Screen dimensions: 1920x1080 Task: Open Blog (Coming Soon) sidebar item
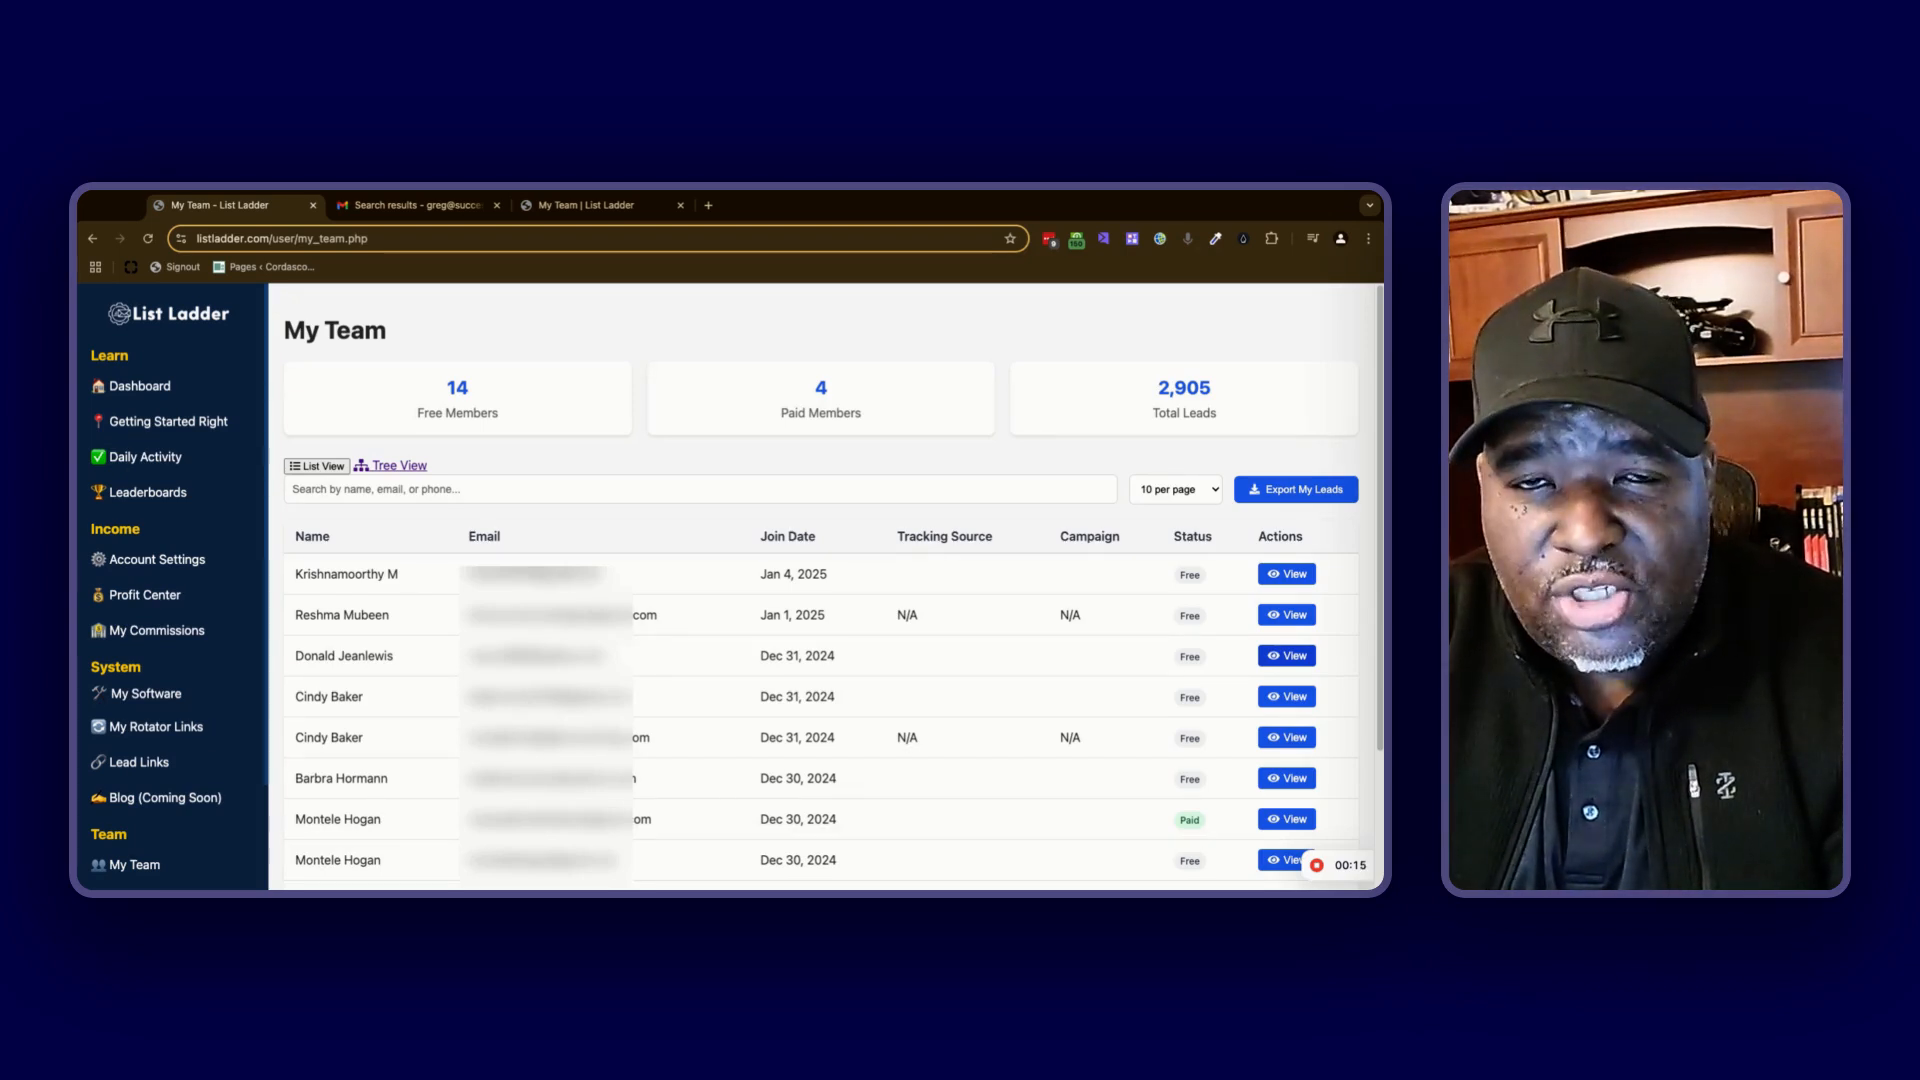pyautogui.click(x=157, y=798)
